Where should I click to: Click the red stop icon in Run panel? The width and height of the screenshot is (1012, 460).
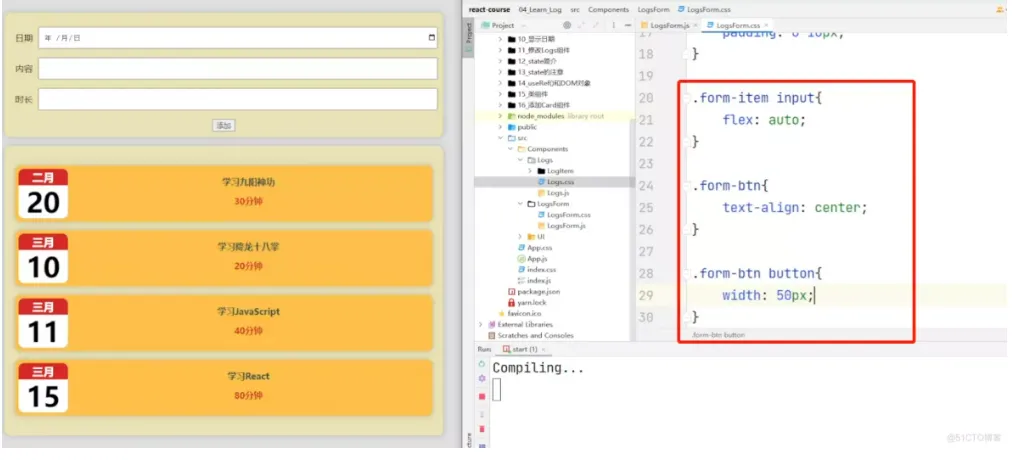click(x=481, y=396)
